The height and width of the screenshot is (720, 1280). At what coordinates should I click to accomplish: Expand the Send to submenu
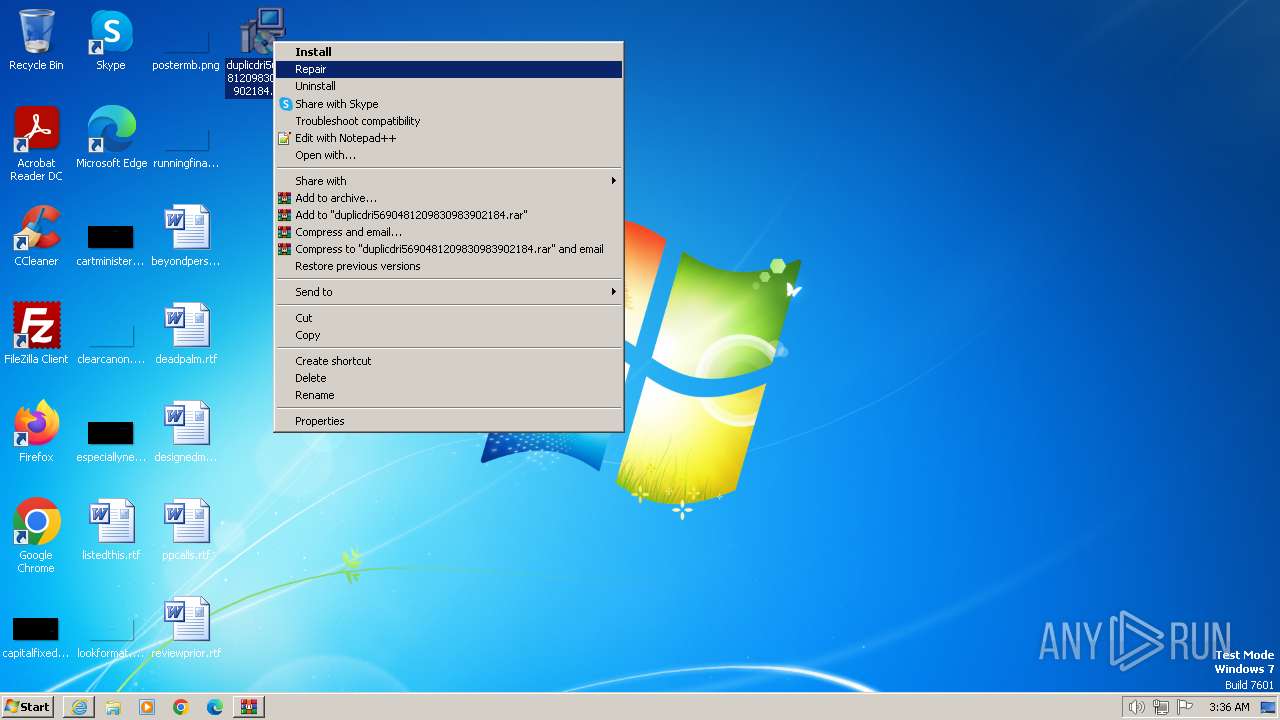[449, 292]
